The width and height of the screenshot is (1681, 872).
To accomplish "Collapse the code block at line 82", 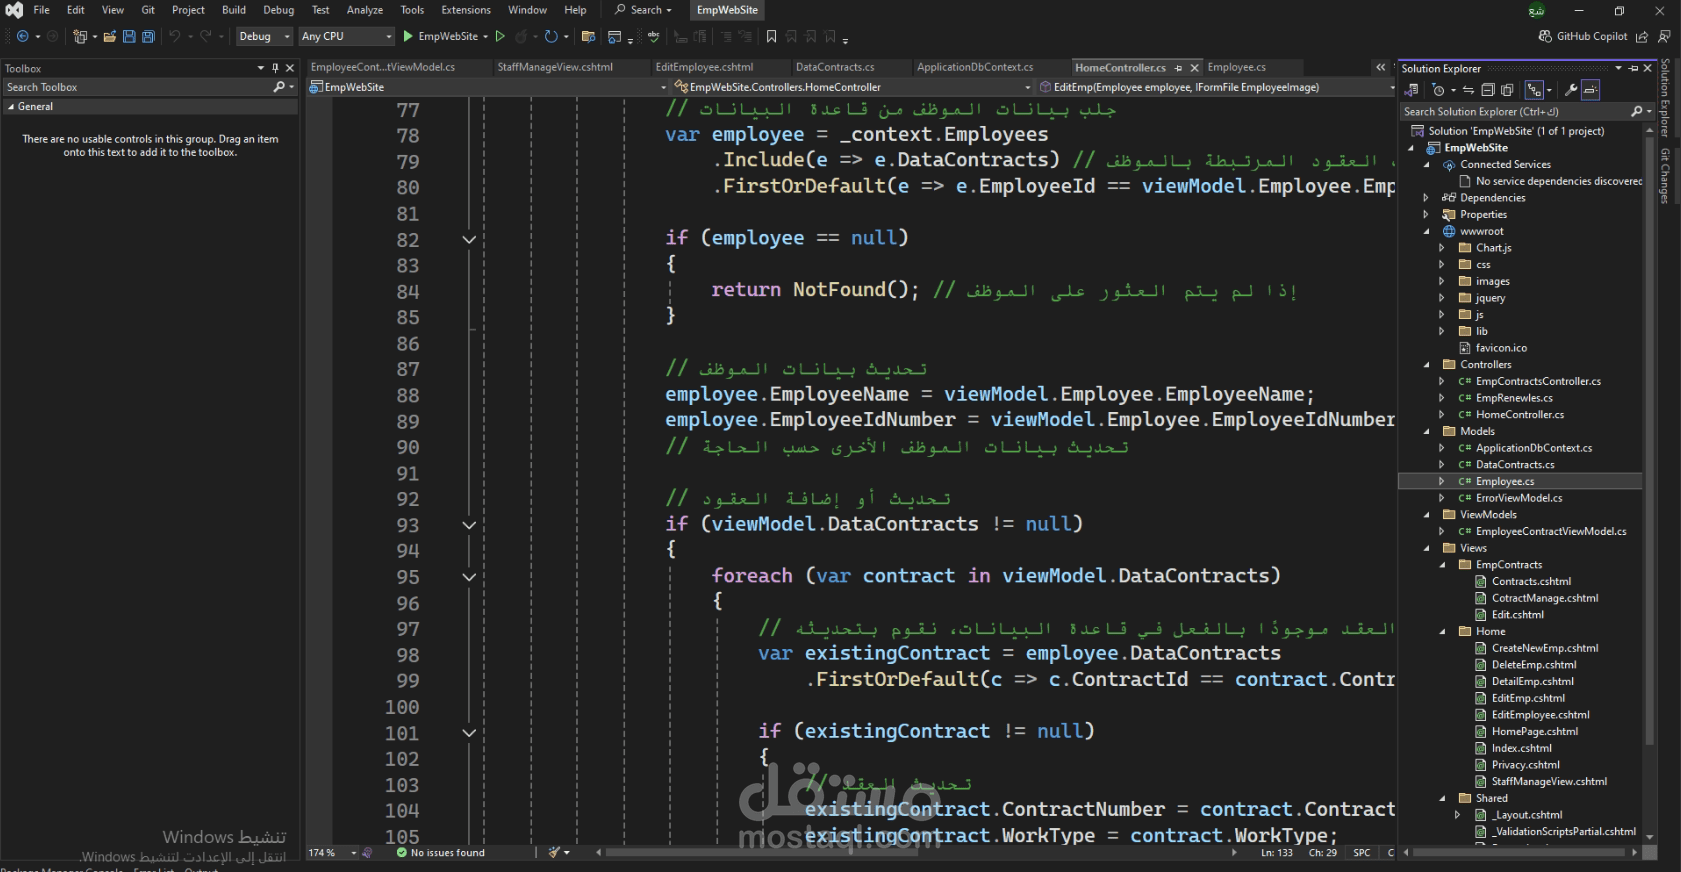I will [469, 239].
